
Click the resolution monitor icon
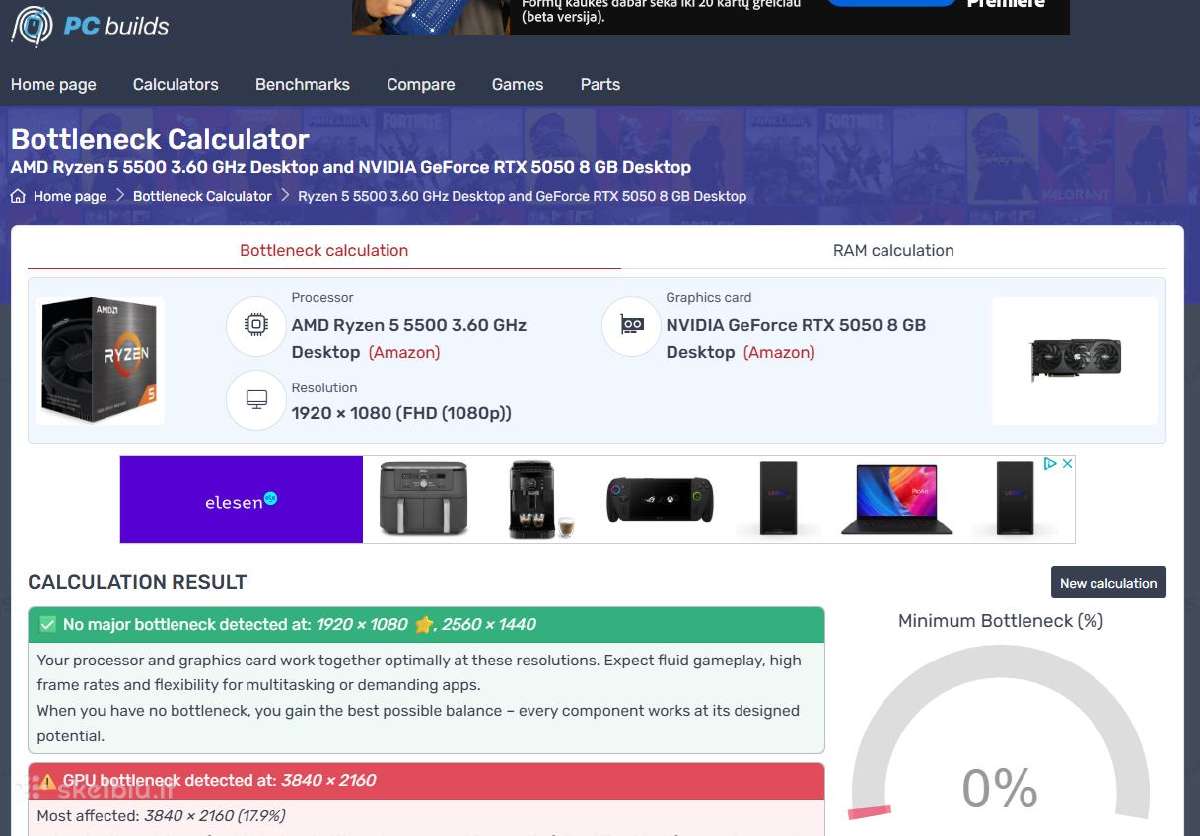pos(256,400)
